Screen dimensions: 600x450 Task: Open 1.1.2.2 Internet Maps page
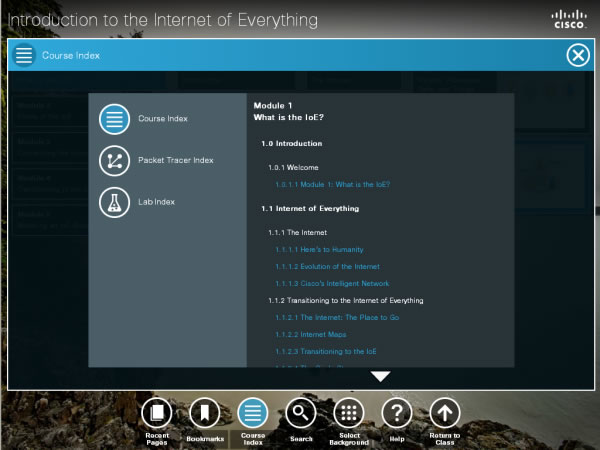tap(310, 335)
